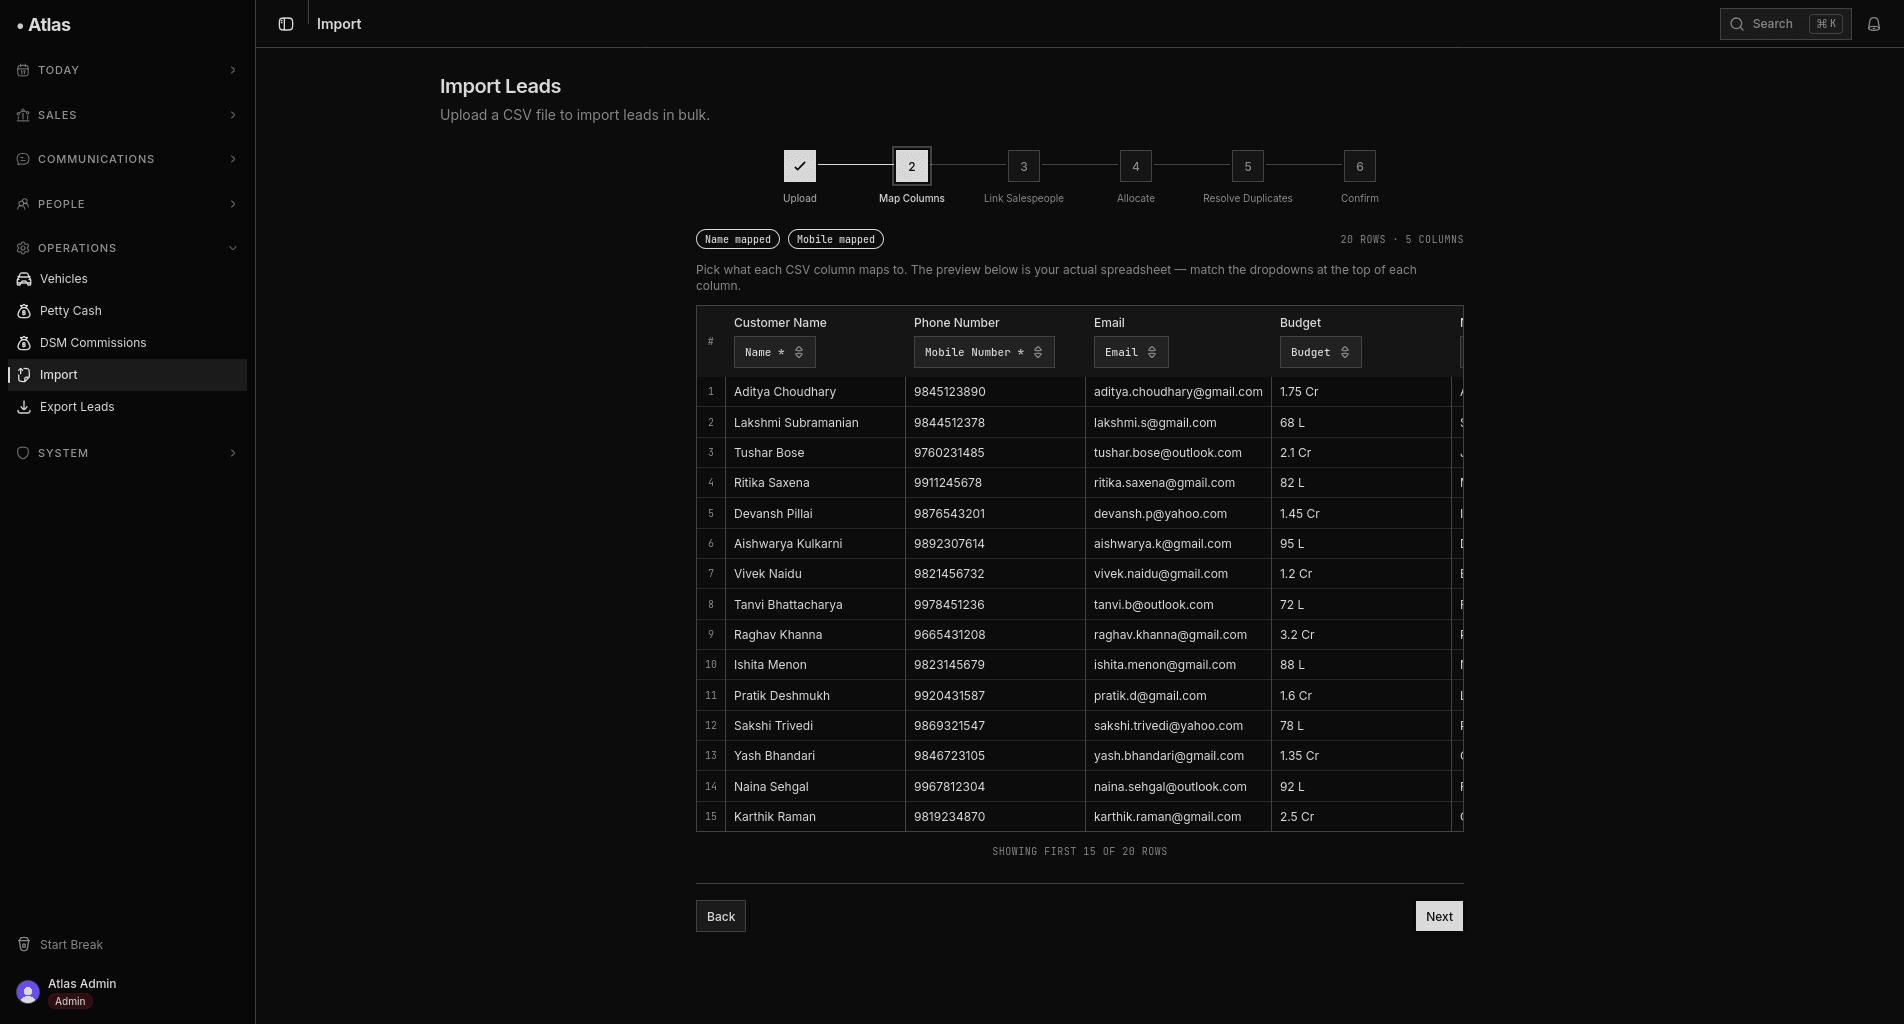The height and width of the screenshot is (1024, 1904).
Task: Open the Name mapping dropdown
Action: 775,352
